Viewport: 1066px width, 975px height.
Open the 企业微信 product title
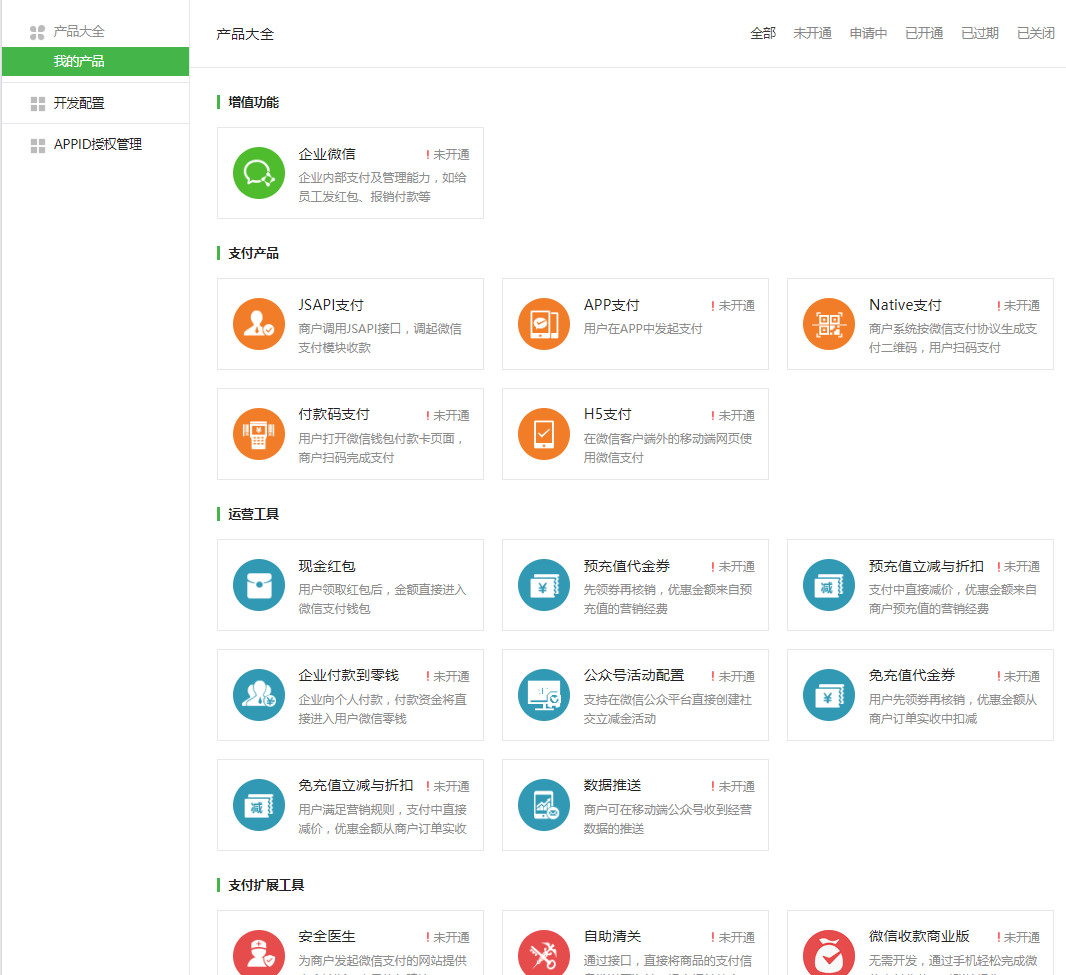(x=327, y=154)
